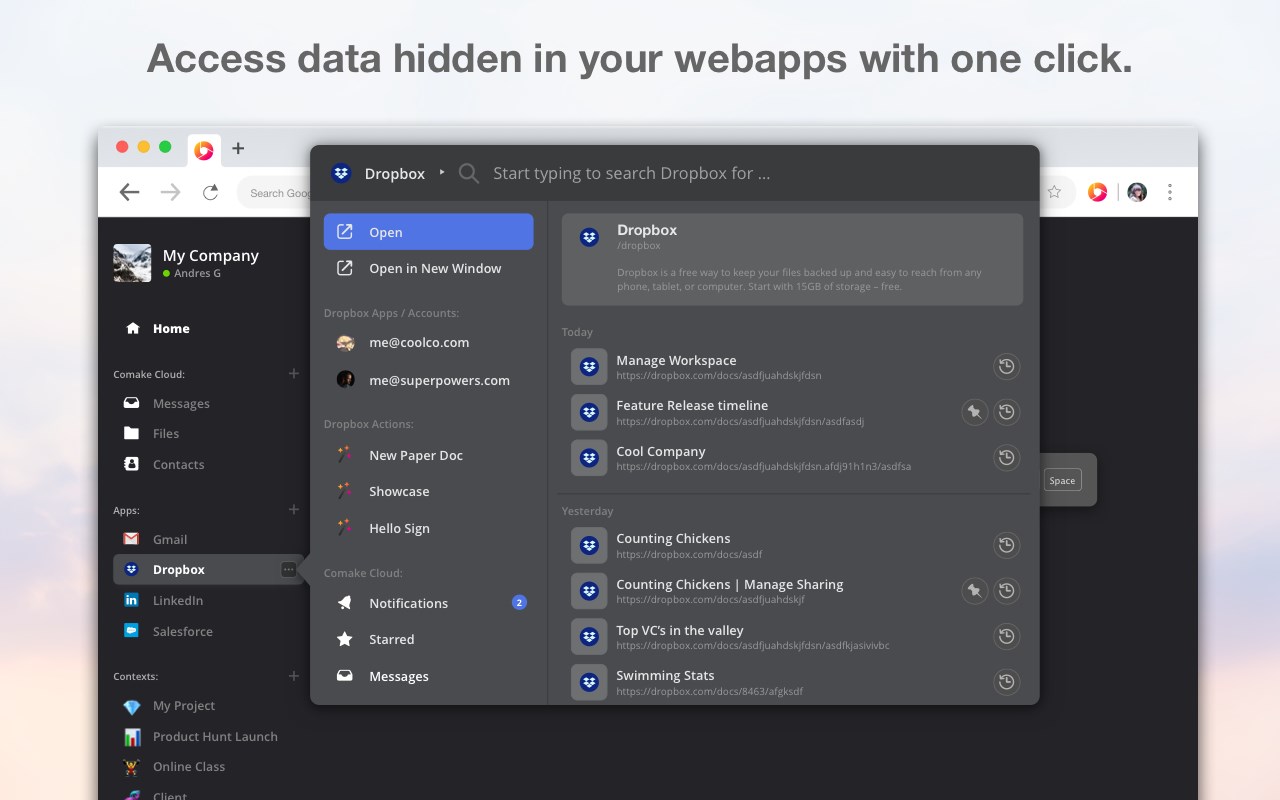The width and height of the screenshot is (1280, 800).
Task: Select the Dropbox app in left sidebar
Action: (x=208, y=570)
